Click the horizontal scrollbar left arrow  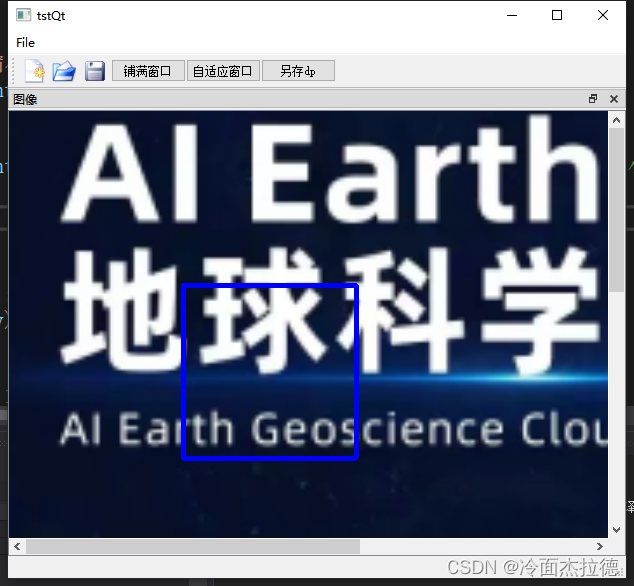[17, 546]
